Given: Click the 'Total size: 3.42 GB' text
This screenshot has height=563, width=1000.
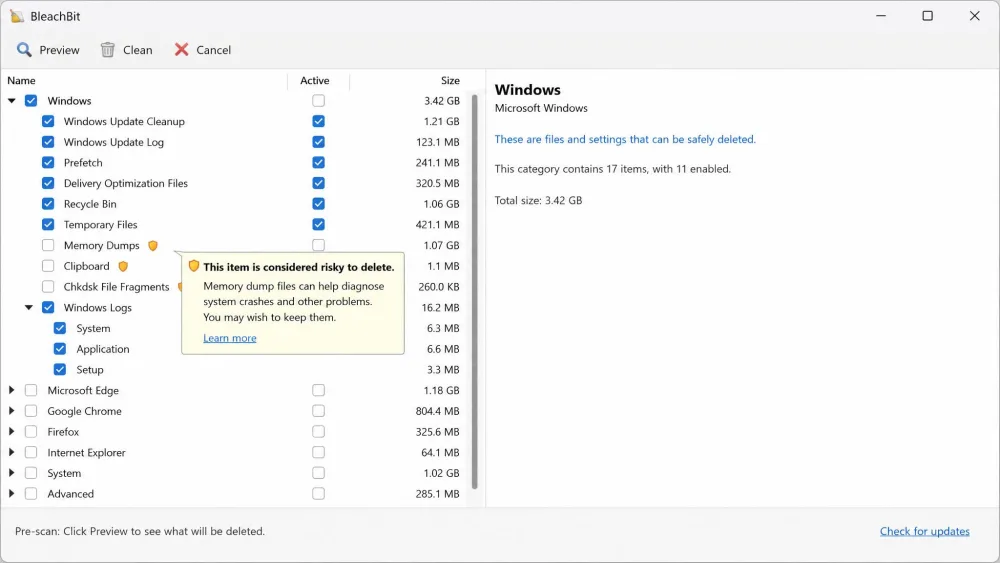Looking at the screenshot, I should pos(538,200).
